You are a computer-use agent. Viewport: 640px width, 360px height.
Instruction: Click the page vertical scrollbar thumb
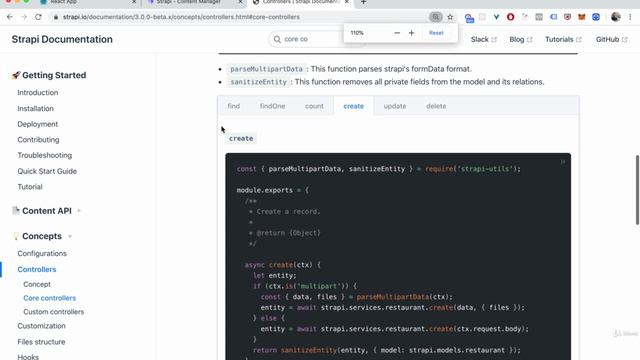point(637,190)
